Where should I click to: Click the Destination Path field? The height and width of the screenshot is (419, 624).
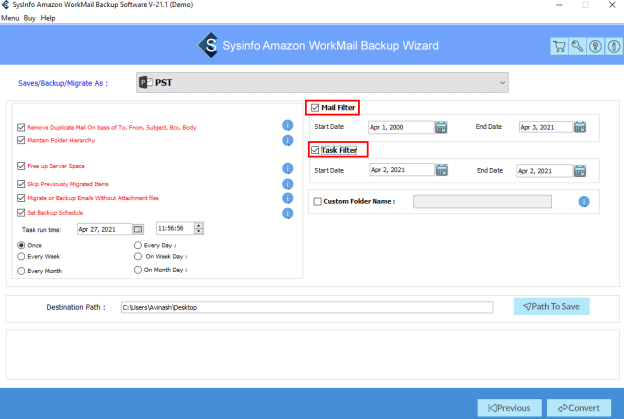coord(307,307)
